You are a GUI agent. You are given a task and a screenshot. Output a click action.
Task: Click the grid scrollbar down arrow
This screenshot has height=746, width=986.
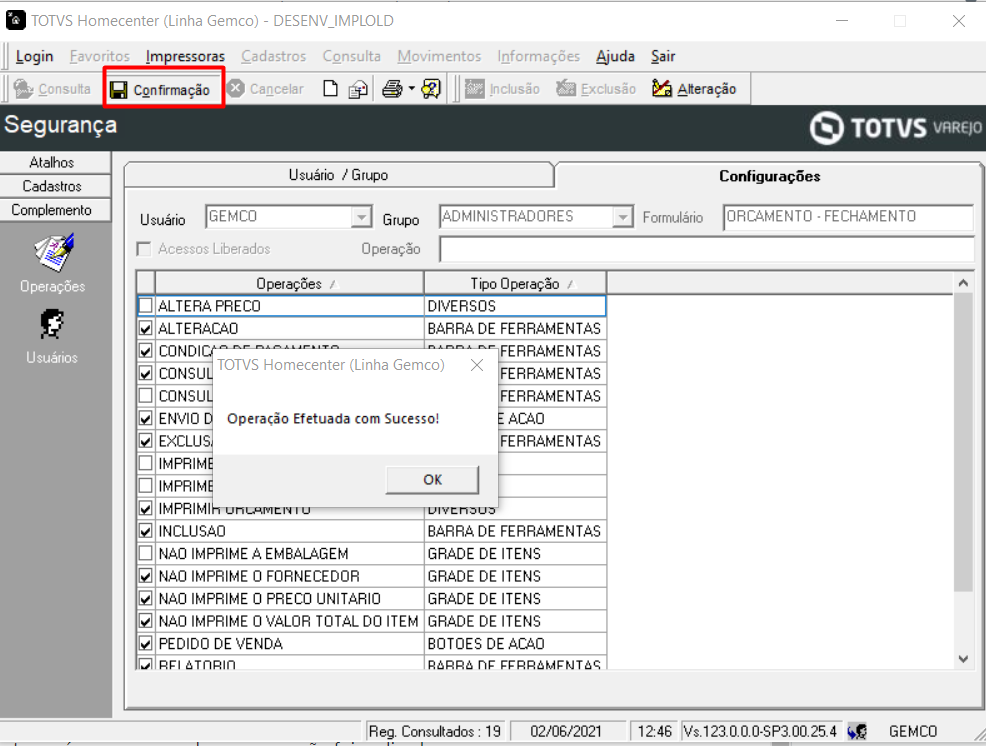tap(963, 659)
